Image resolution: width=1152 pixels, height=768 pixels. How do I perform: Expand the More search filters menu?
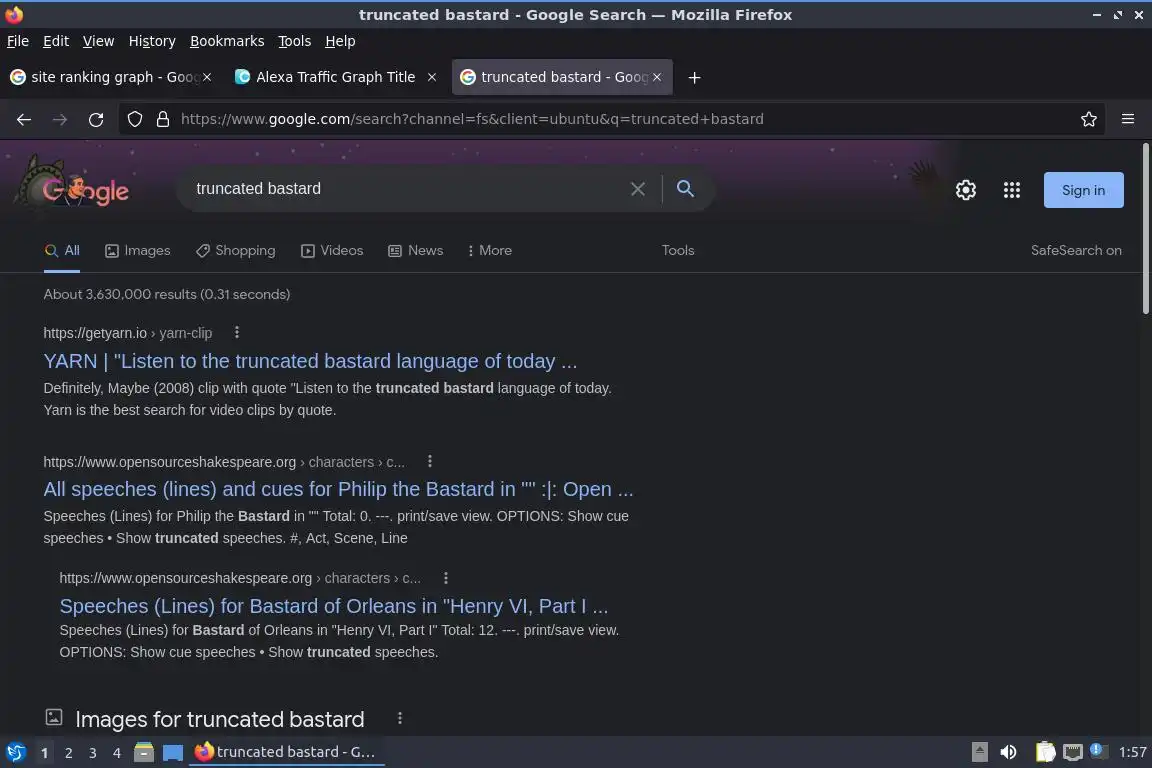489,251
